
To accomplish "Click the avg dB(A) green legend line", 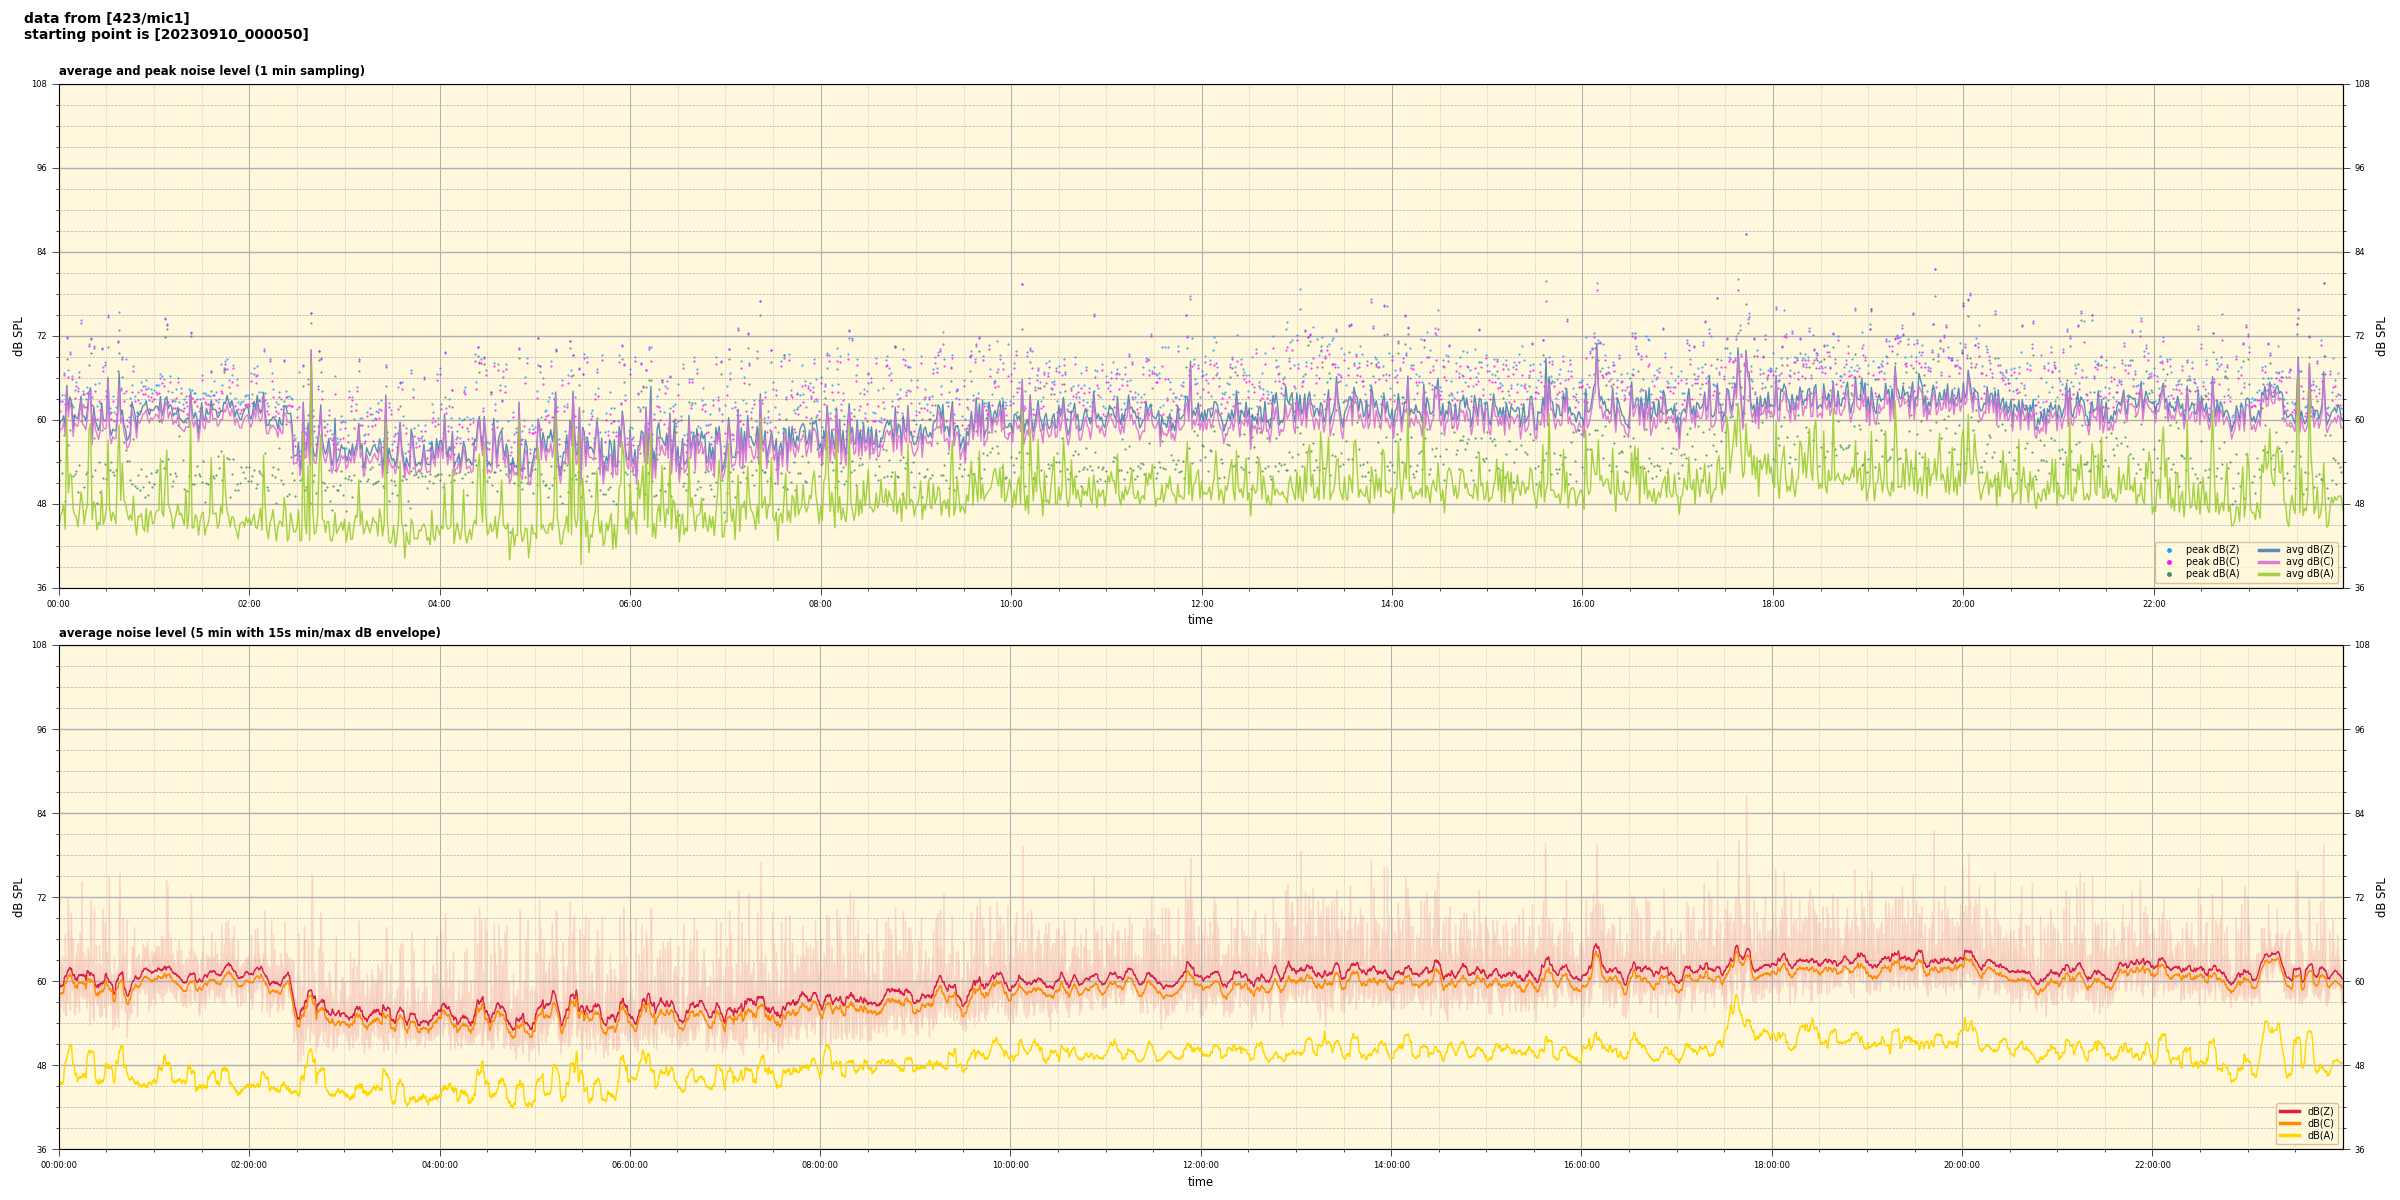I will 2268,574.
